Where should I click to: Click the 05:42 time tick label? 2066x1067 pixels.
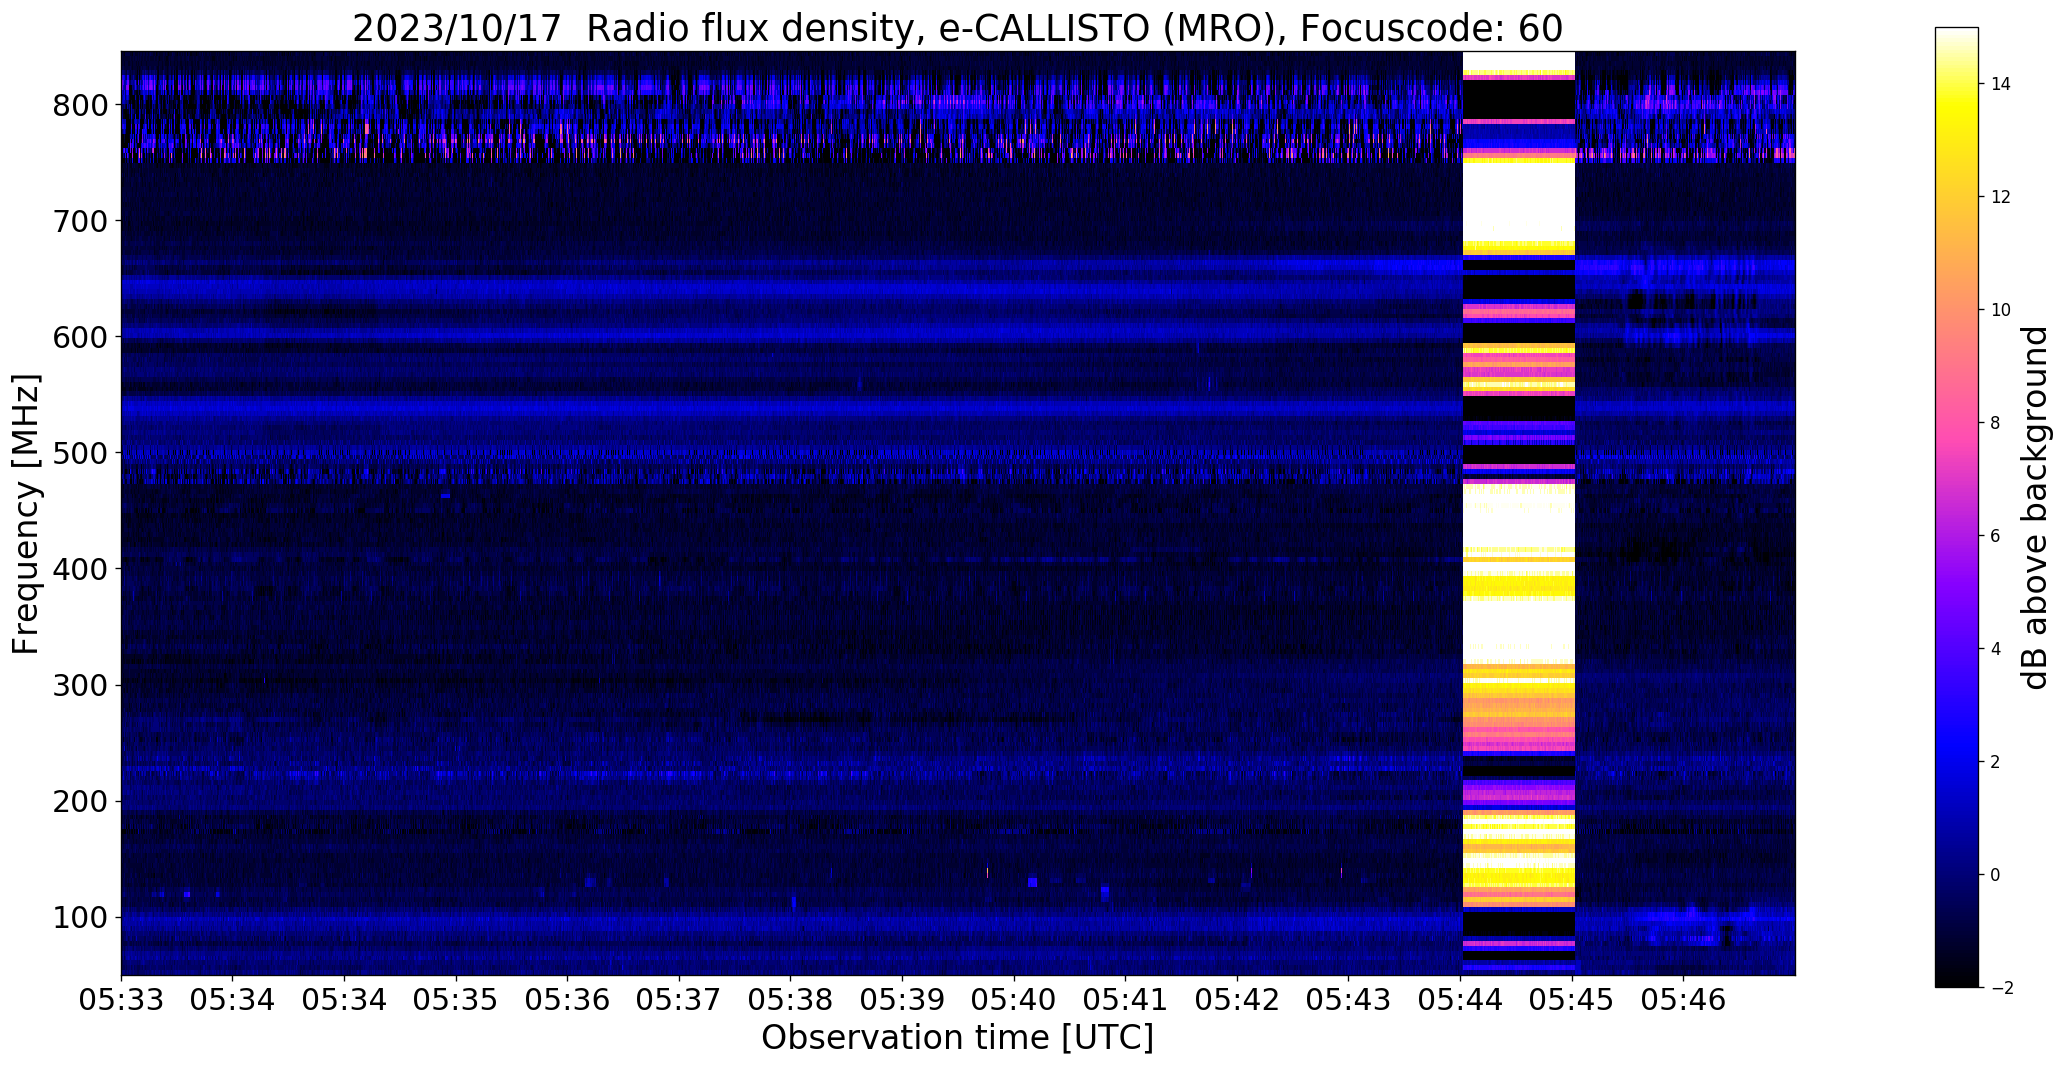pos(1237,998)
